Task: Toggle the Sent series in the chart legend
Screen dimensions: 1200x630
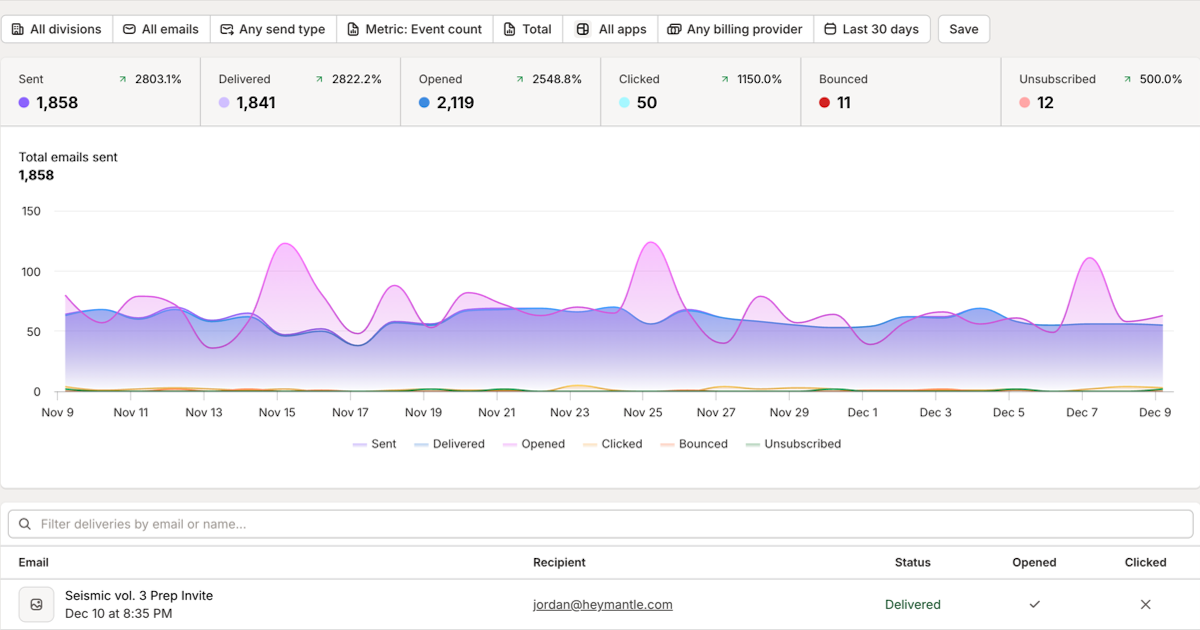Action: (x=378, y=443)
